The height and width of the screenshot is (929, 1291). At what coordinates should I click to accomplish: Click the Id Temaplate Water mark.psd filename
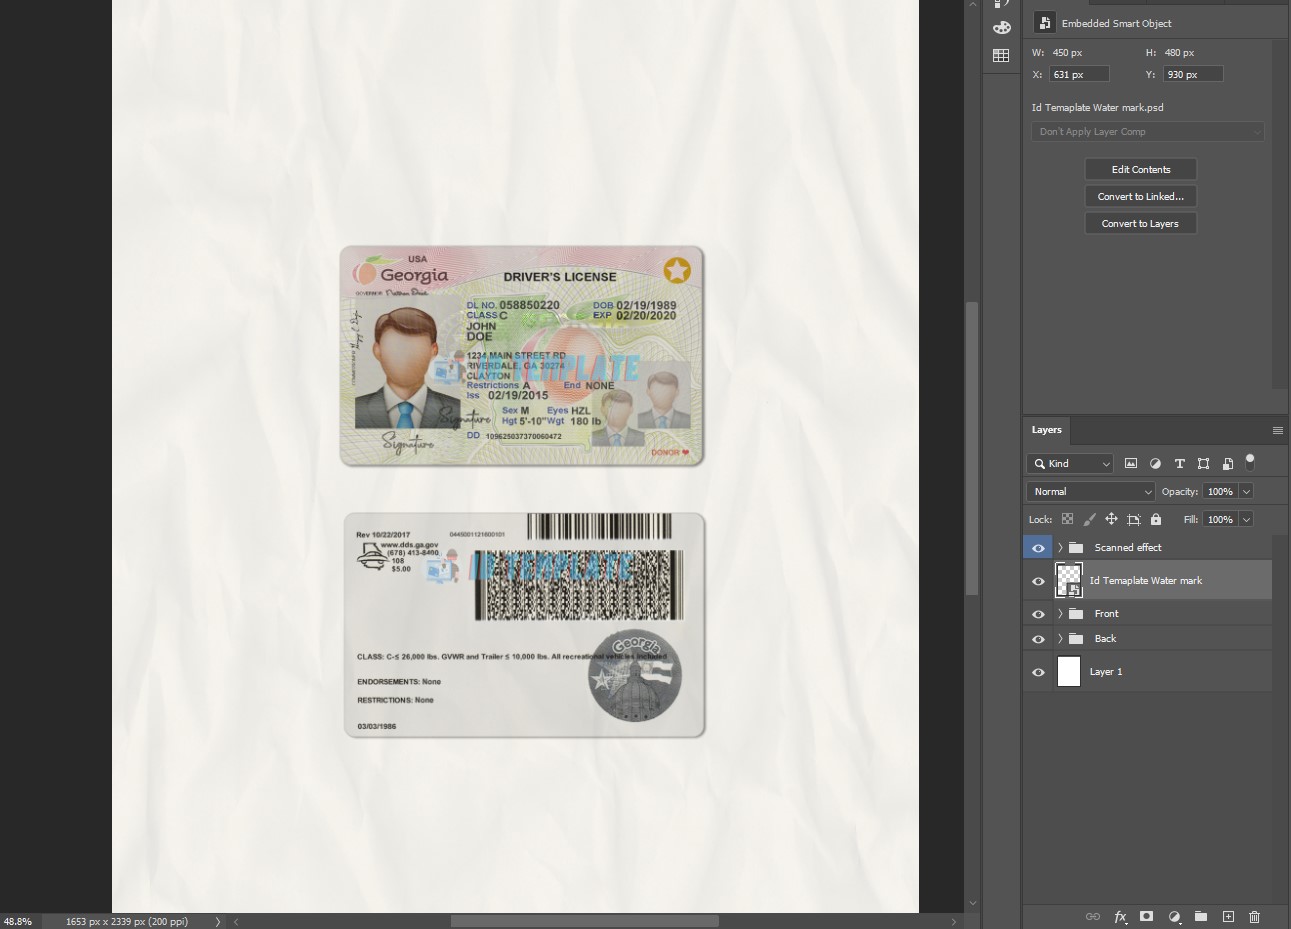click(x=1098, y=107)
